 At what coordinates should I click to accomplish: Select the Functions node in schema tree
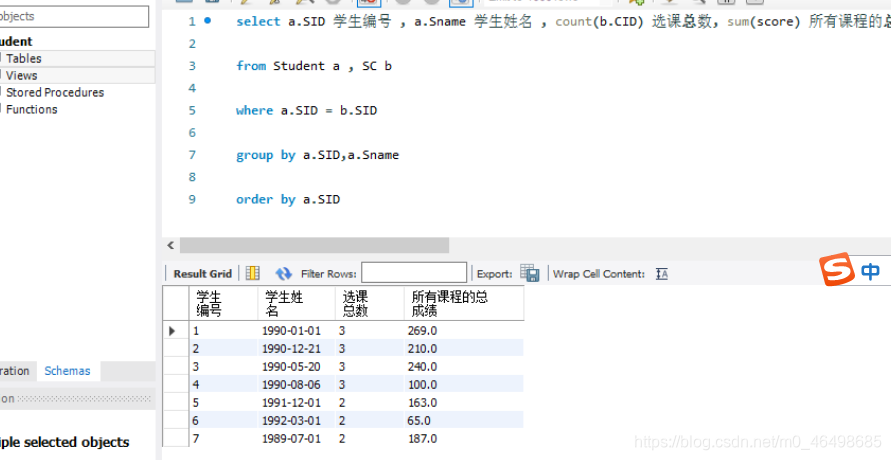tap(31, 109)
